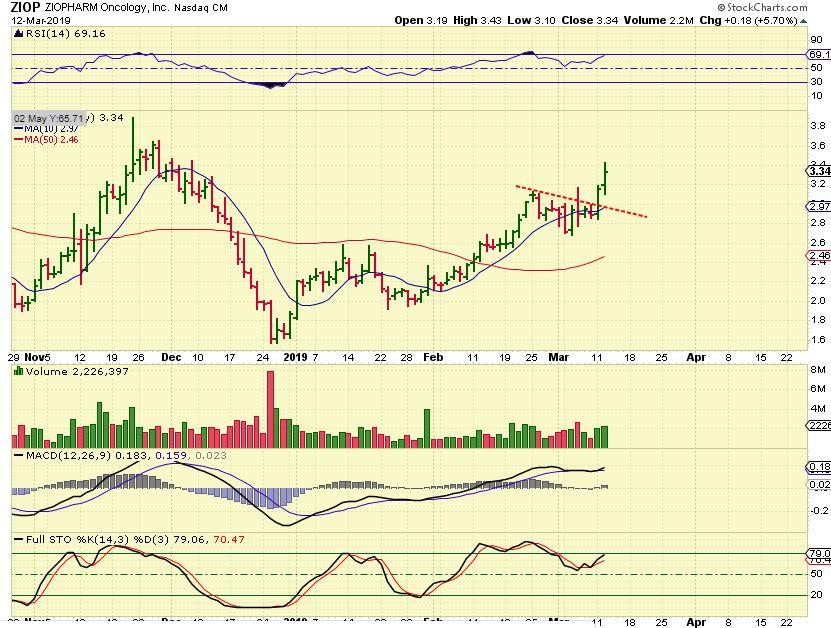The image size is (831, 628).
Task: Click the 2.46 moving average tag on right axis
Action: [817, 256]
